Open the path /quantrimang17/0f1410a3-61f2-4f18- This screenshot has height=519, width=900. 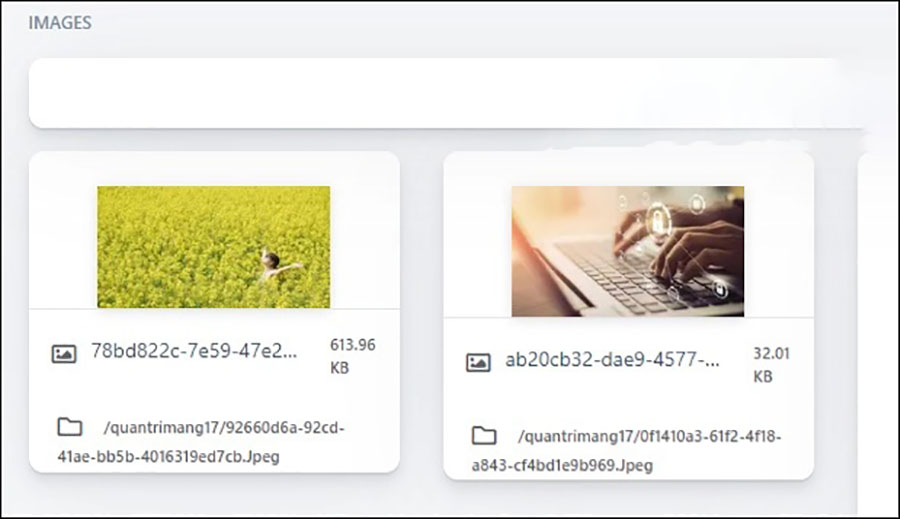click(650, 437)
